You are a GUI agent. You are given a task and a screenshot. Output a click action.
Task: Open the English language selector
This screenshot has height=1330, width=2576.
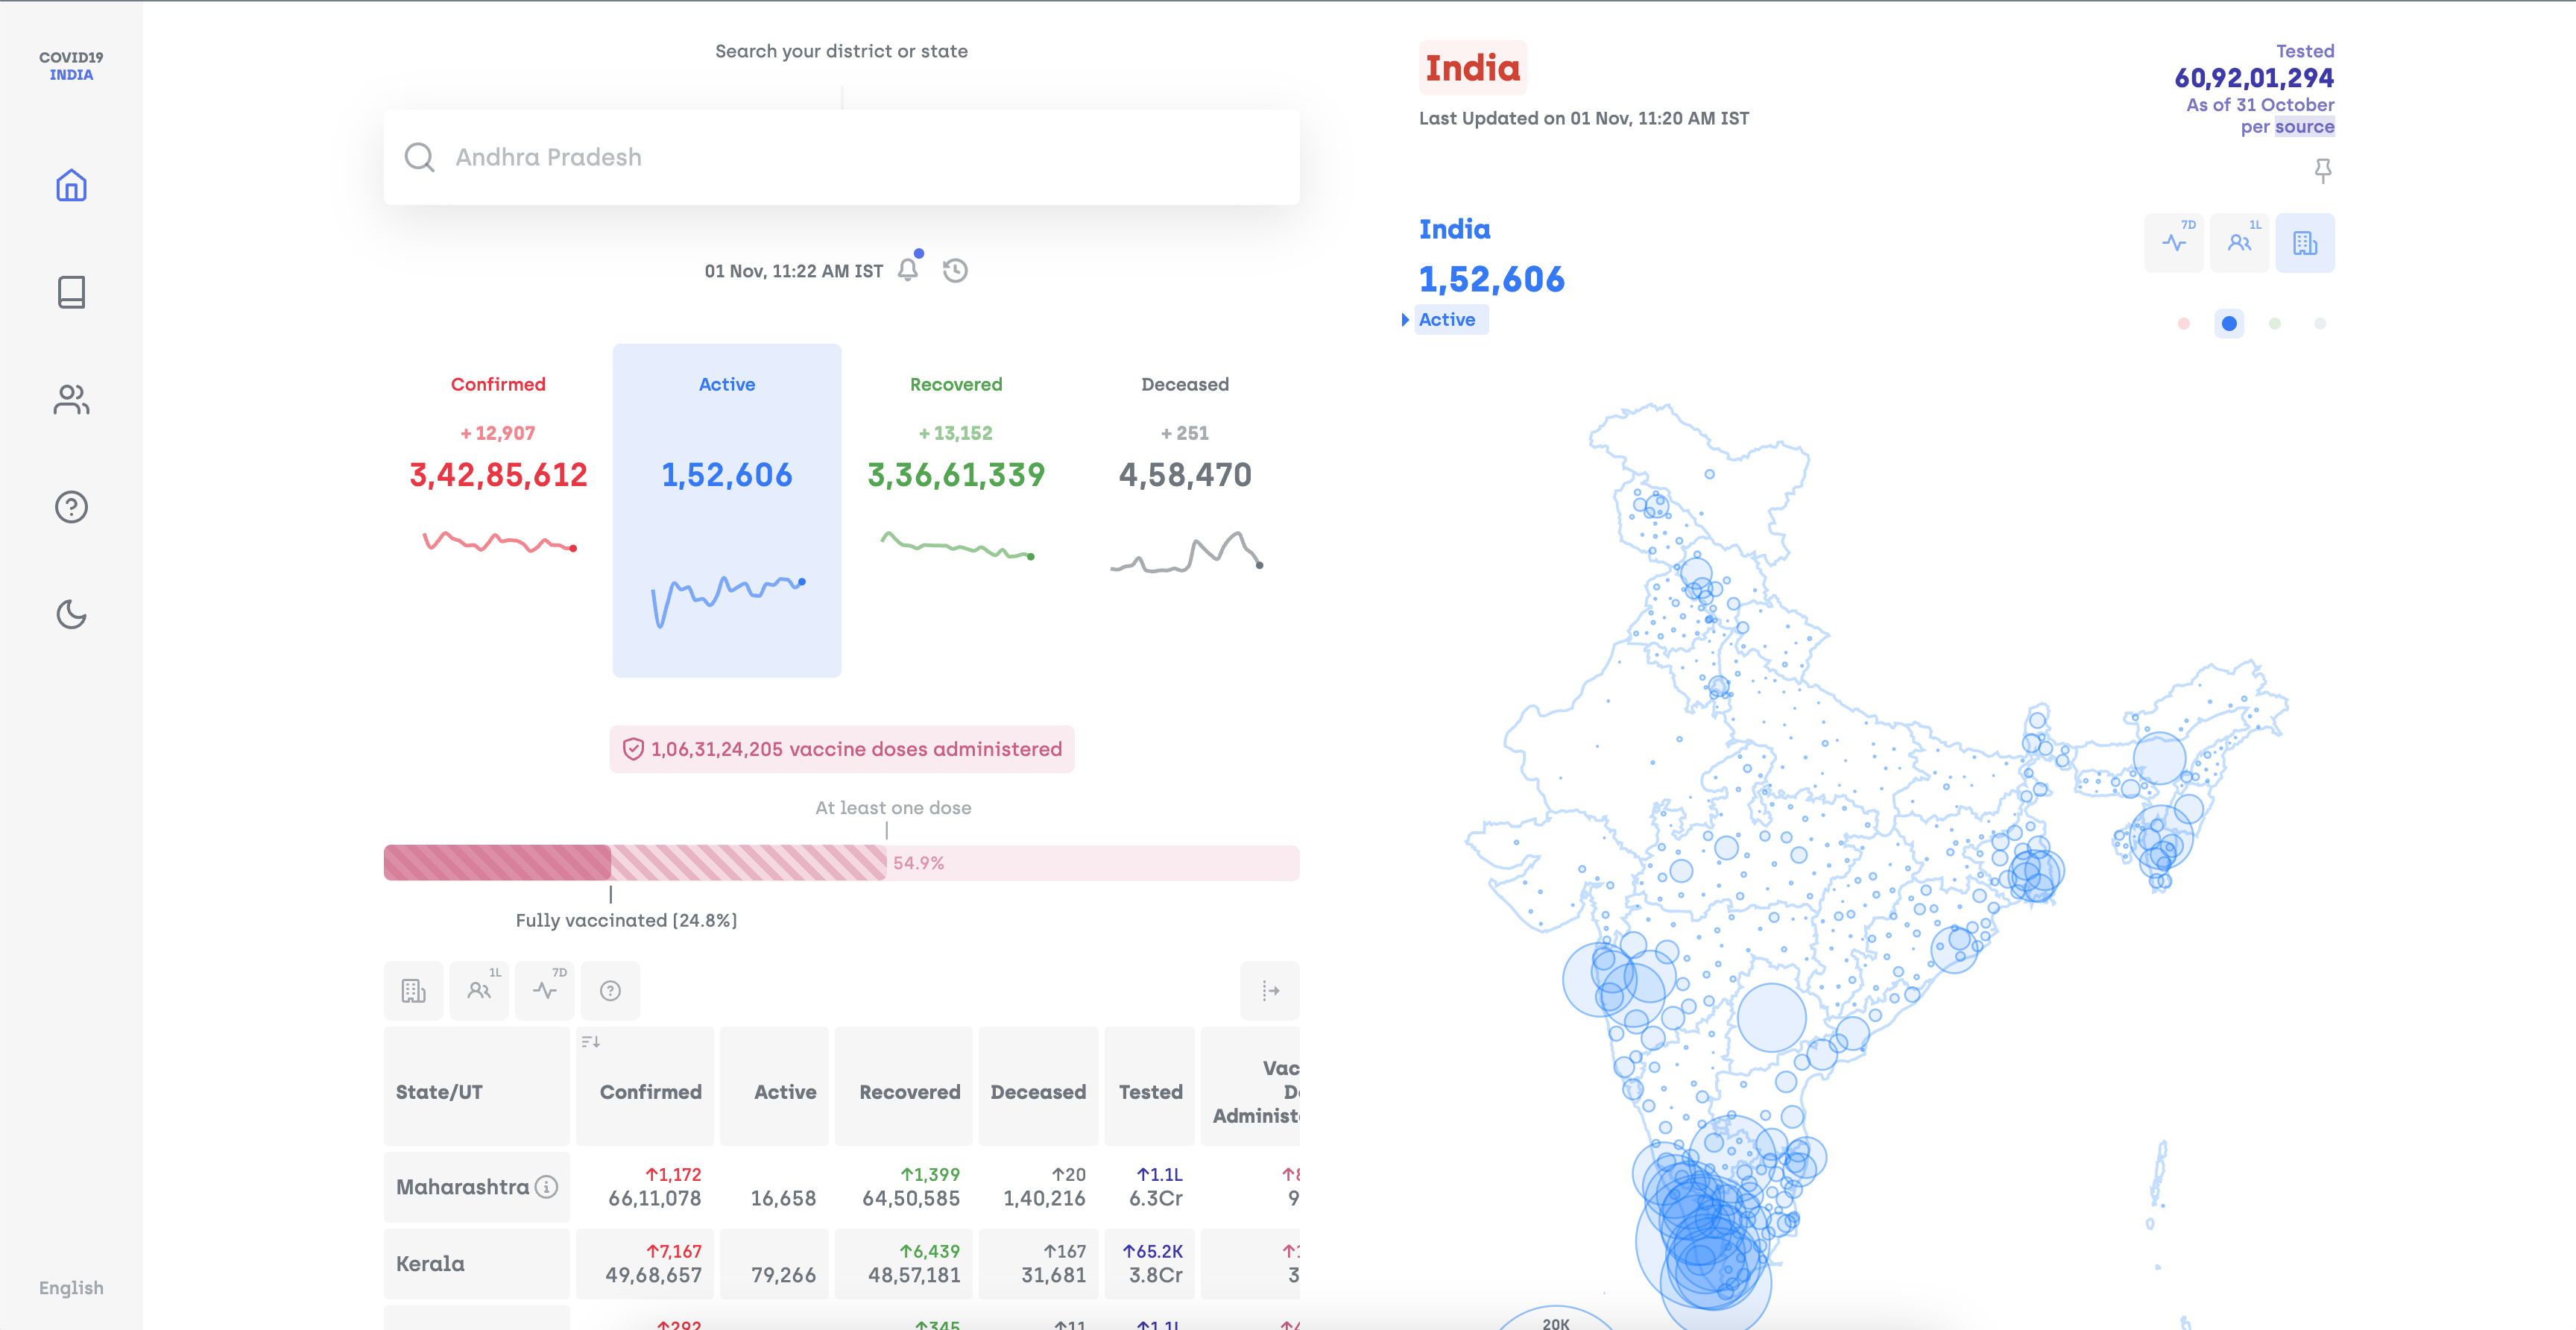coord(71,1288)
